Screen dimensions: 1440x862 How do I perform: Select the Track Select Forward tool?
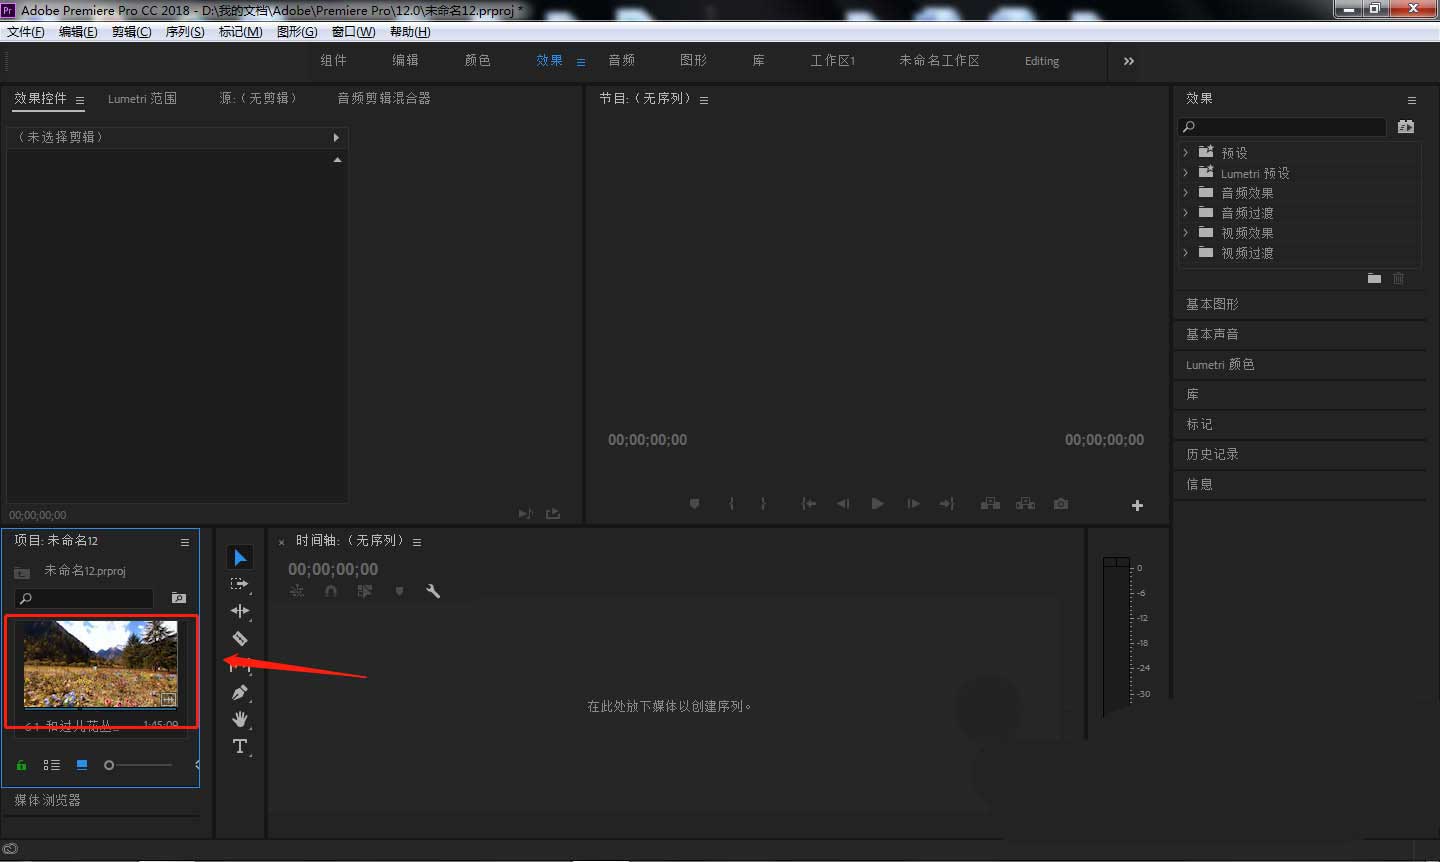240,584
